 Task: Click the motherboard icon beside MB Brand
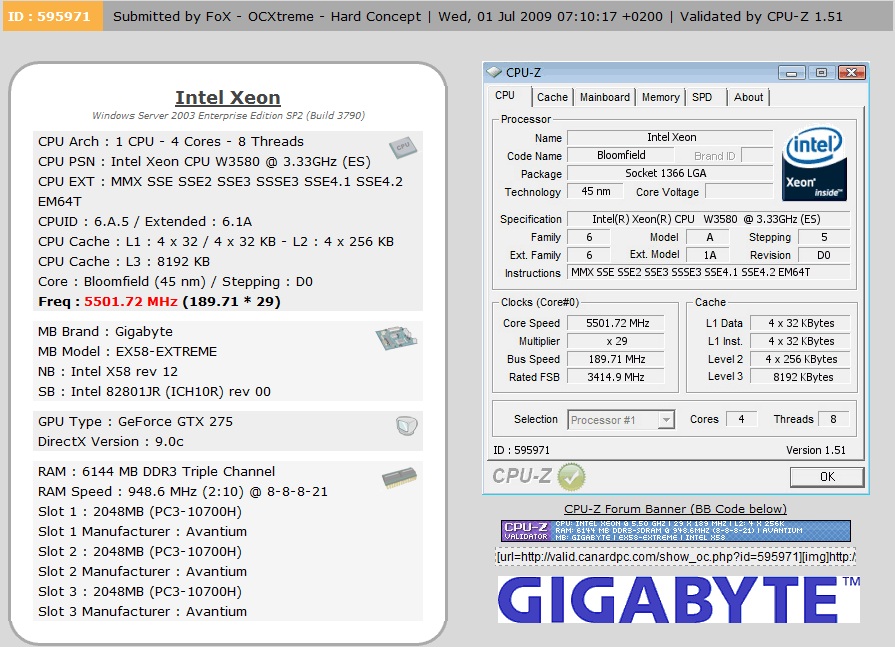[397, 338]
